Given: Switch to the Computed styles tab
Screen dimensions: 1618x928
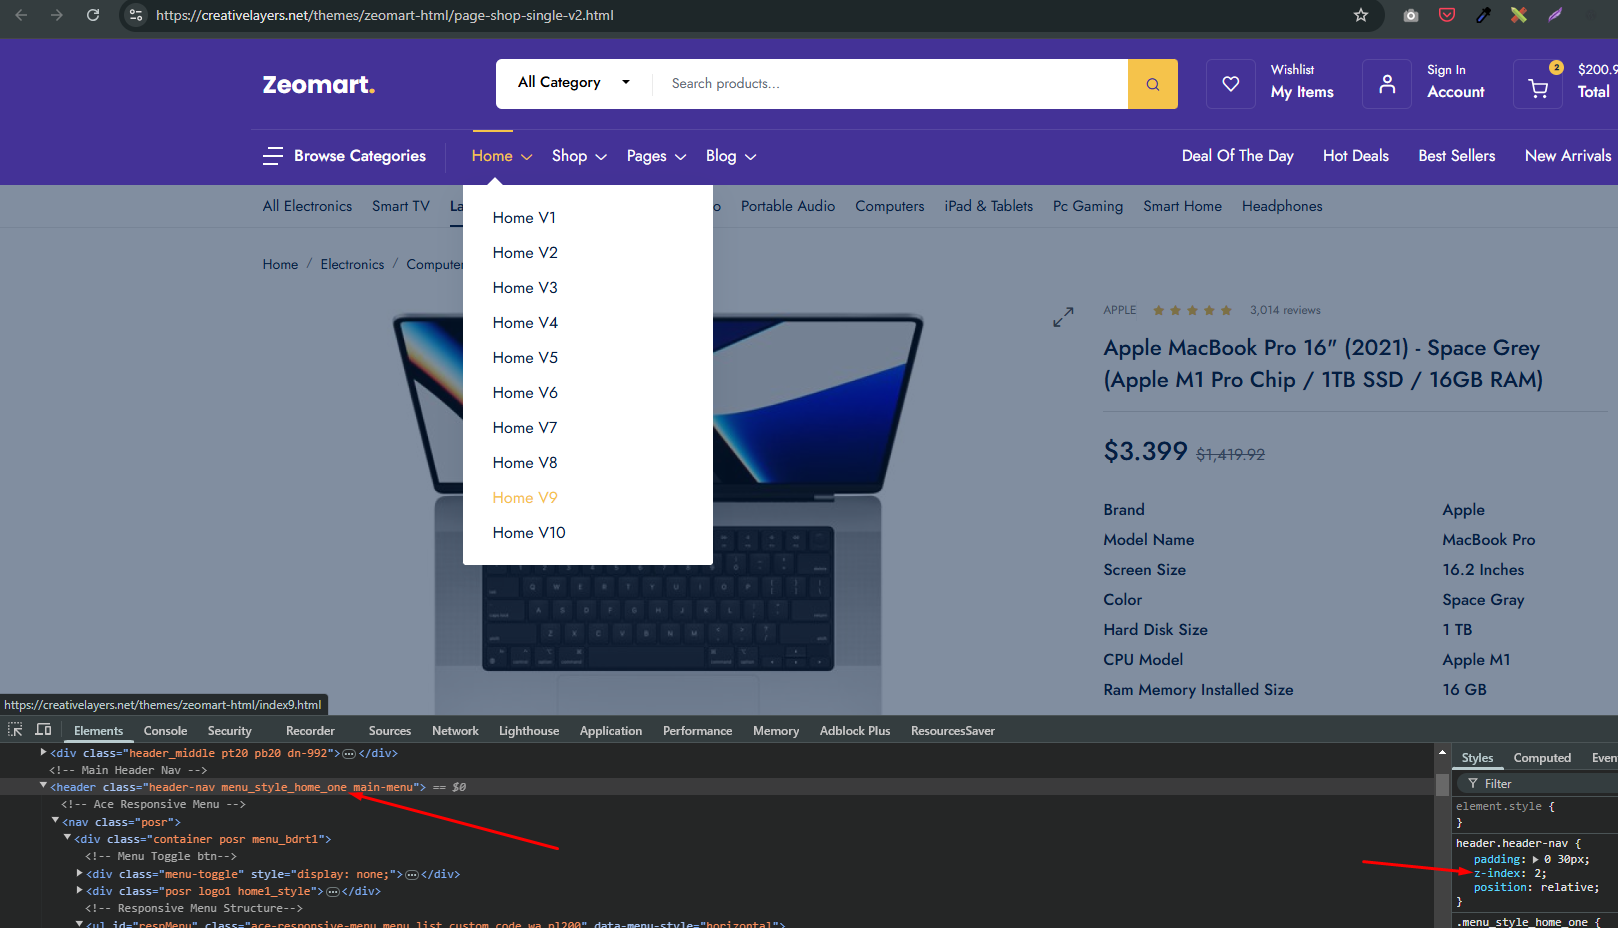Looking at the screenshot, I should (1542, 758).
